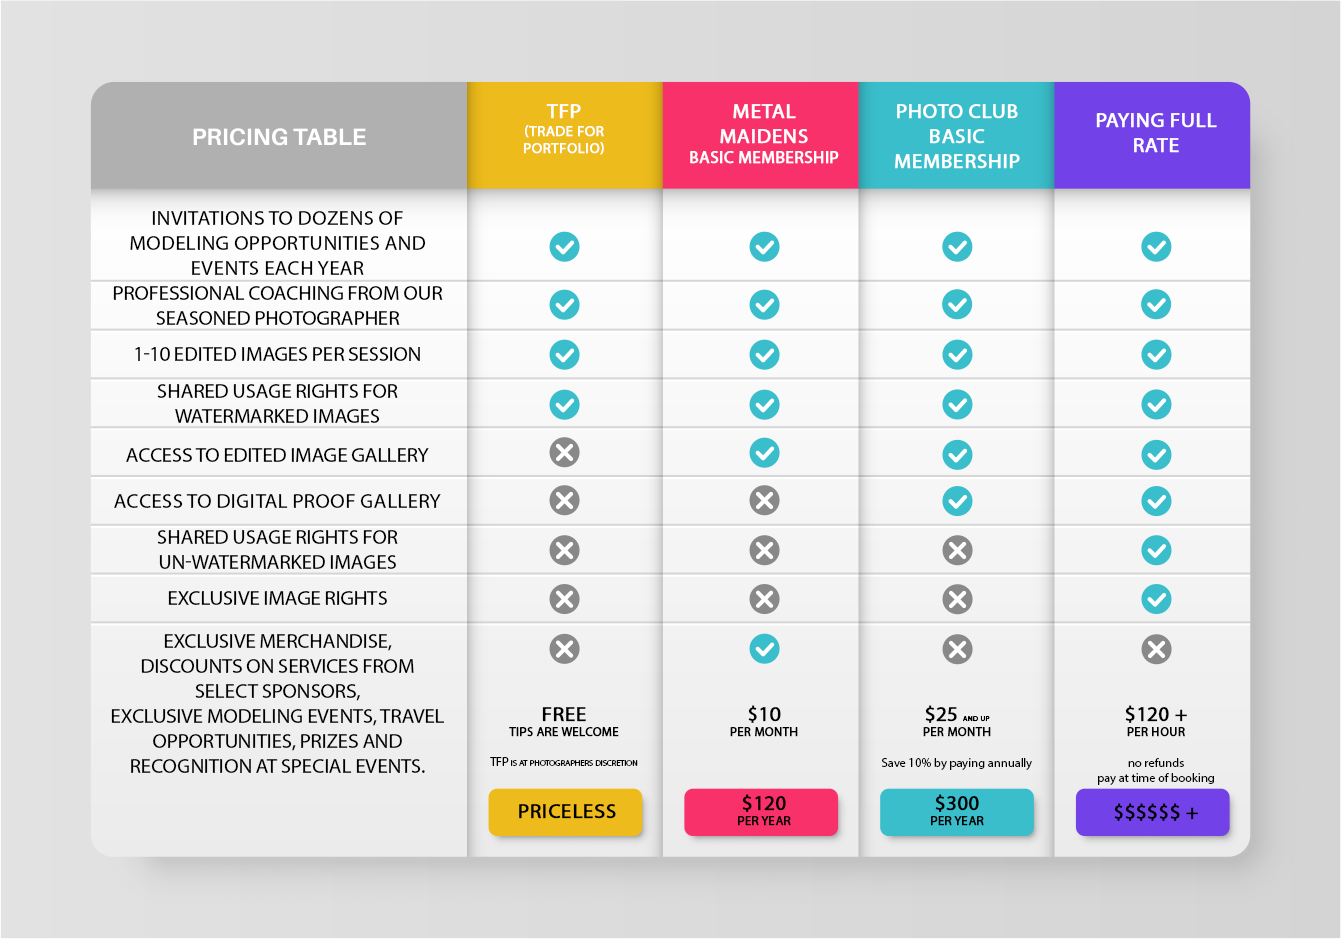This screenshot has height=939, width=1341.
Task: Click Photo Club checkmark for 1-10 edited images
Action: pyautogui.click(x=957, y=354)
